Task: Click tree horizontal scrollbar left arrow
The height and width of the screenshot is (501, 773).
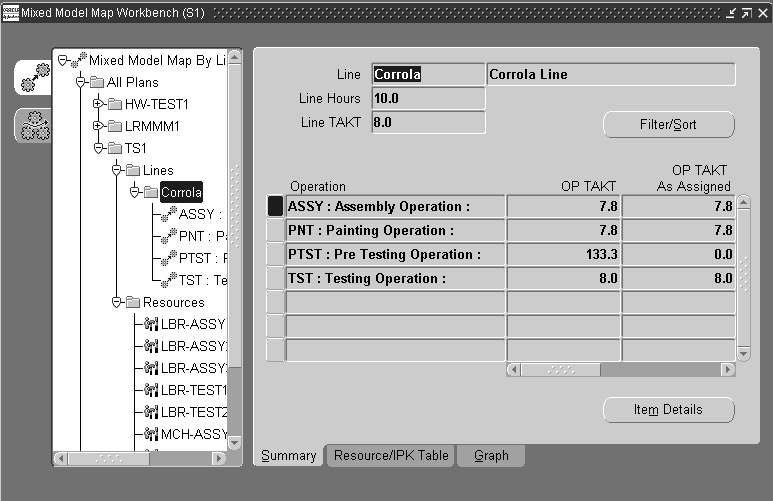Action: click(x=61, y=459)
